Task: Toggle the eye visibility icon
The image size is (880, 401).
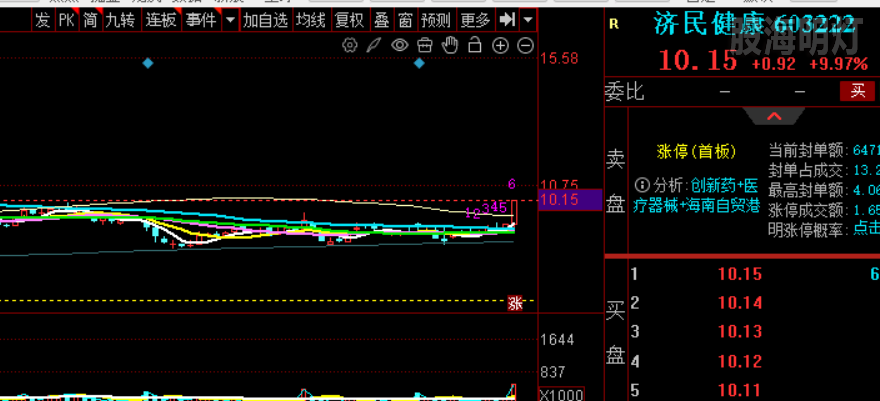Action: pos(399,45)
